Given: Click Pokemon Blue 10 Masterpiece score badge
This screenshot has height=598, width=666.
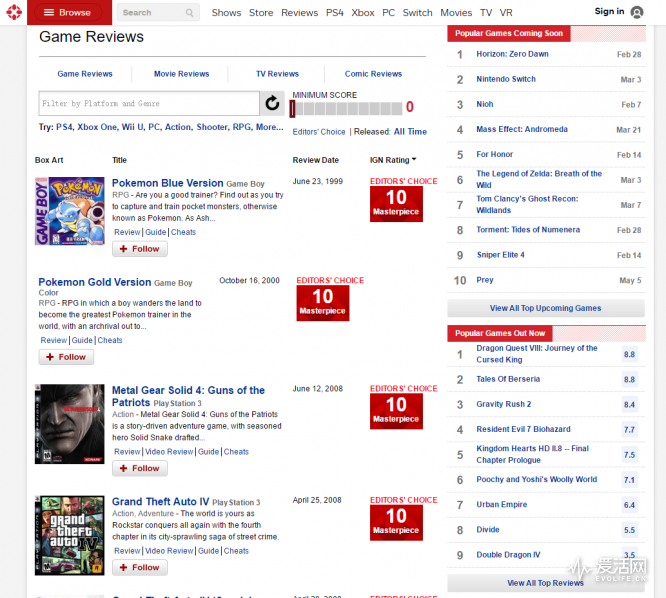Looking at the screenshot, I should click(x=396, y=204).
